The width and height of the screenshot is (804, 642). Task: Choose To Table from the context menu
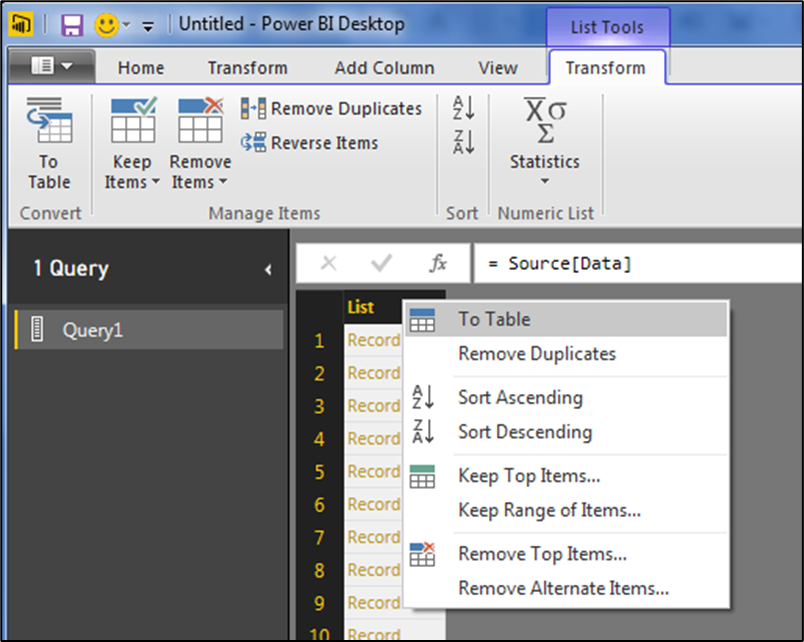566,319
